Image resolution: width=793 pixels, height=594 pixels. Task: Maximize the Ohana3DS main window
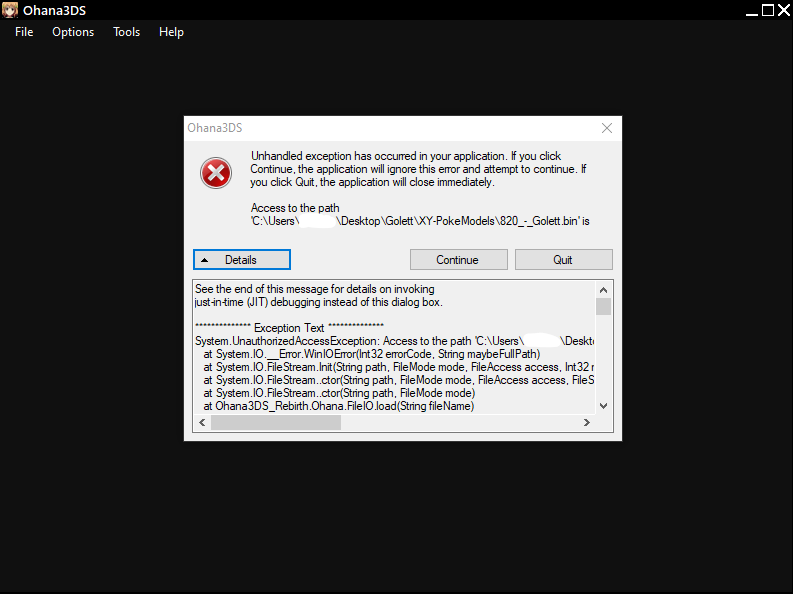[768, 10]
